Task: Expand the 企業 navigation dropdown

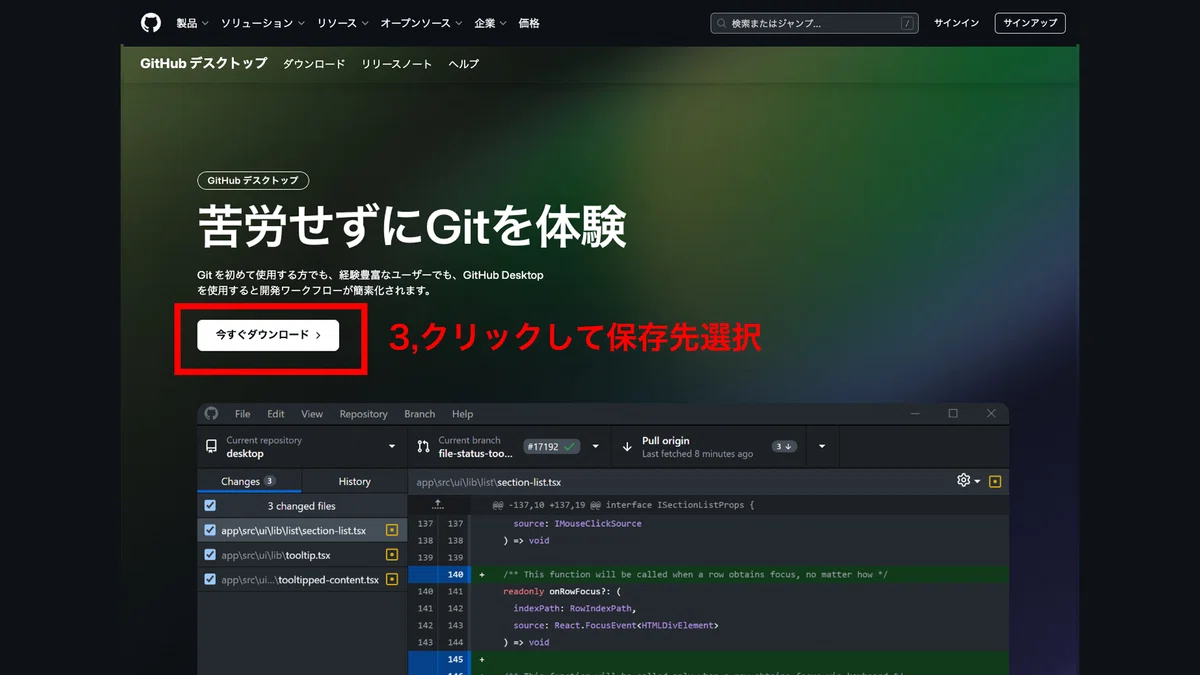Action: (491, 23)
